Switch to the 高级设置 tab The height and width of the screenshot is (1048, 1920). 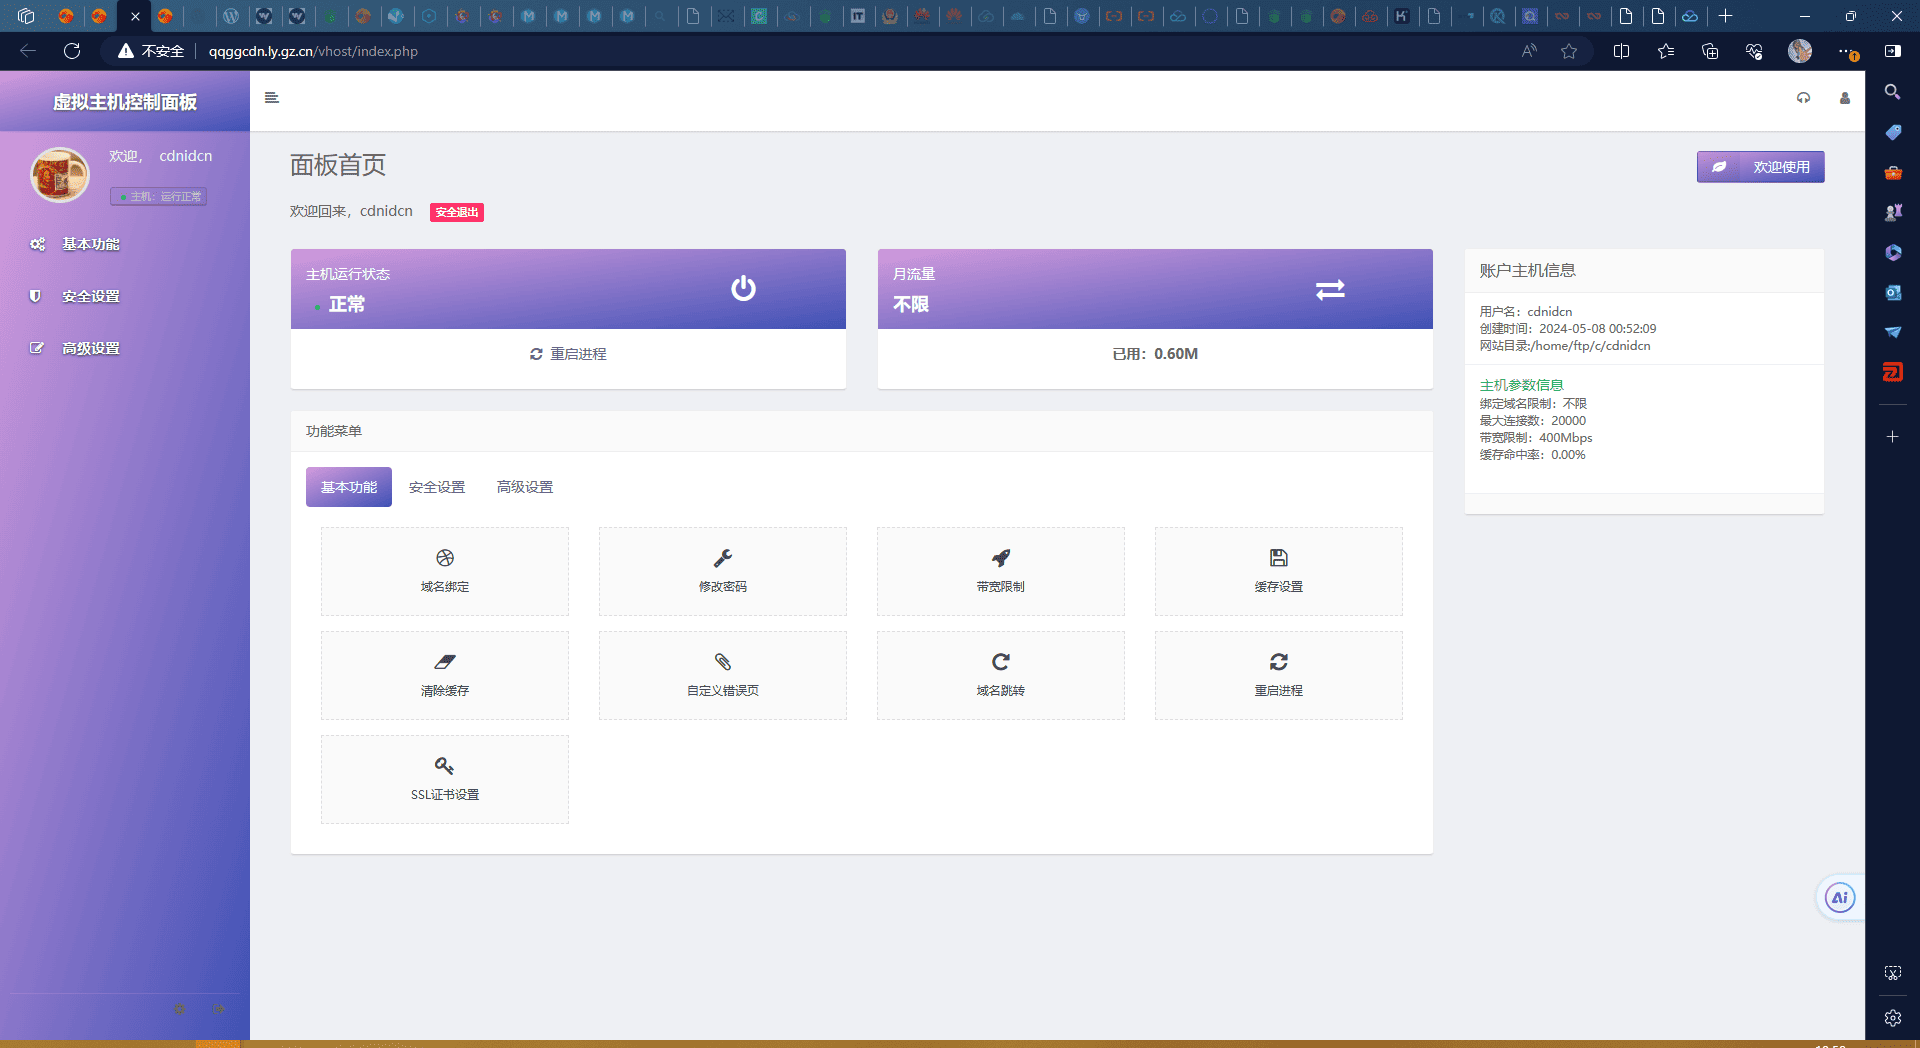(x=525, y=487)
